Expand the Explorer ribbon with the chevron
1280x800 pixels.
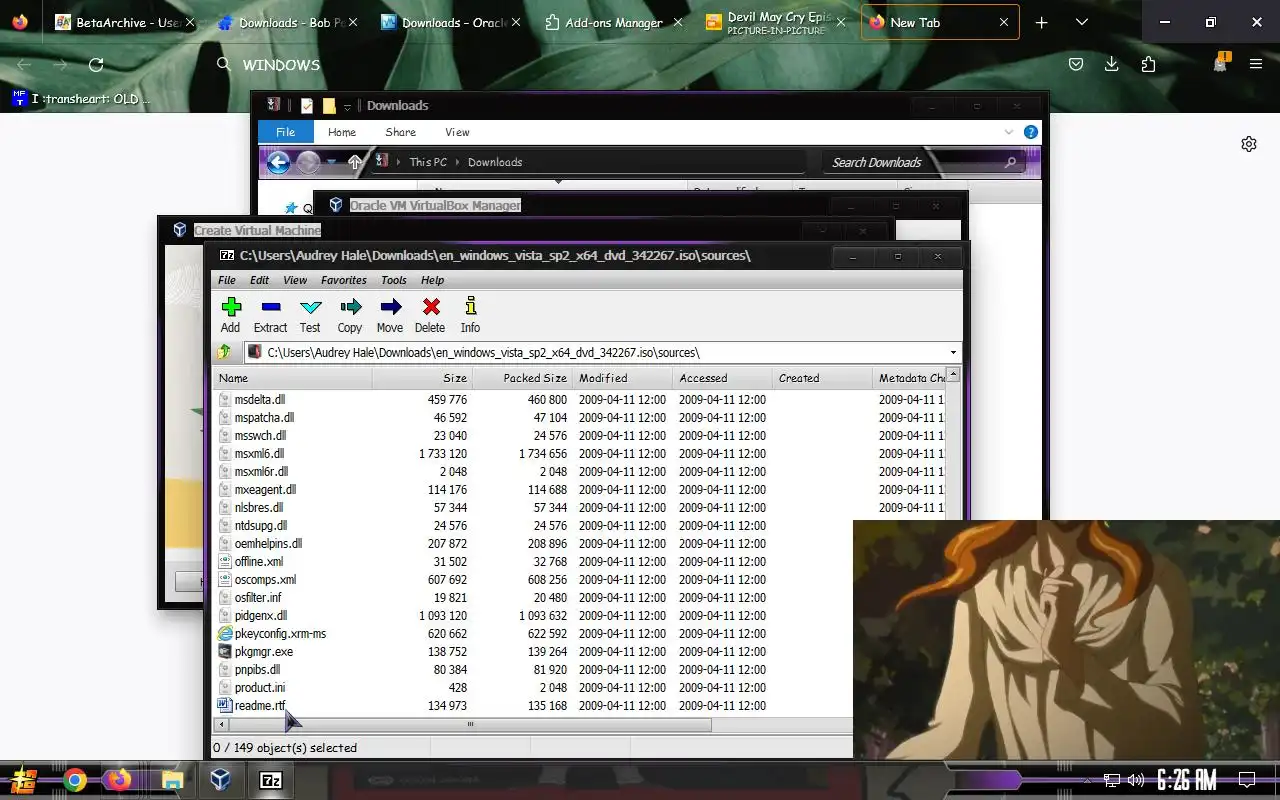(x=1009, y=132)
